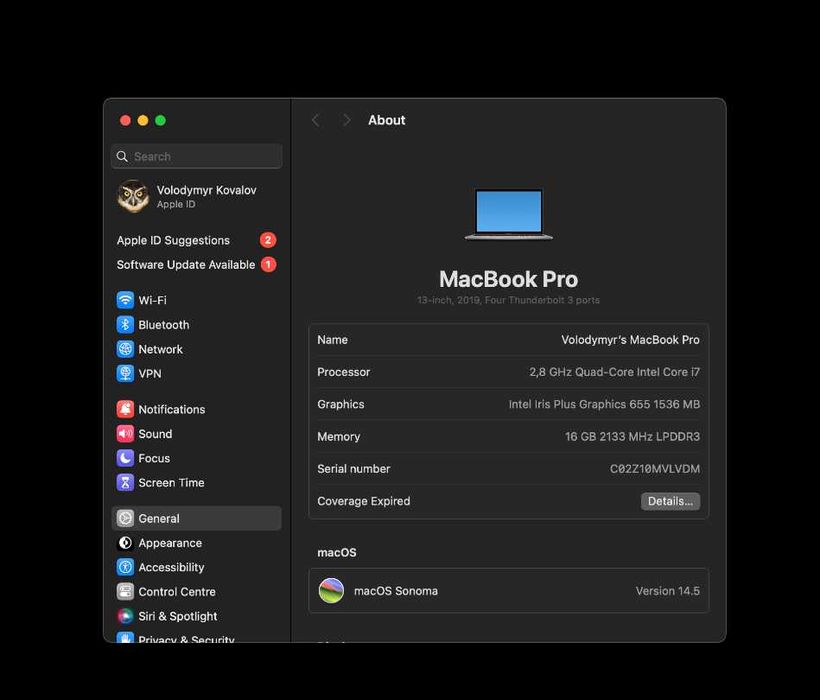Click the Graphics row label

pos(340,404)
